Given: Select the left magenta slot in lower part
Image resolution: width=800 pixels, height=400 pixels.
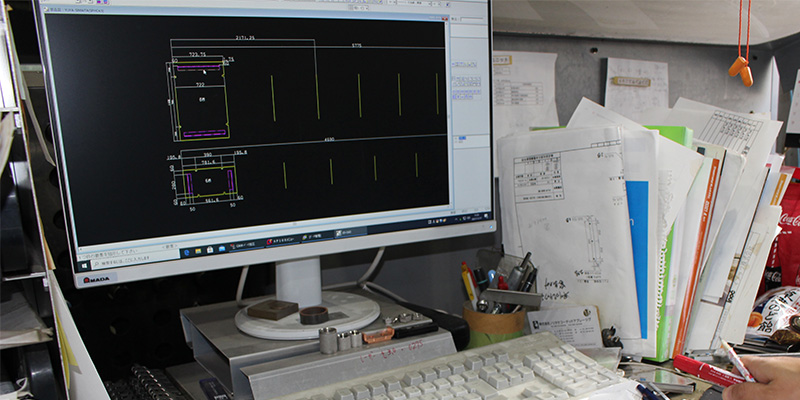Looking at the screenshot, I should [x=187, y=182].
